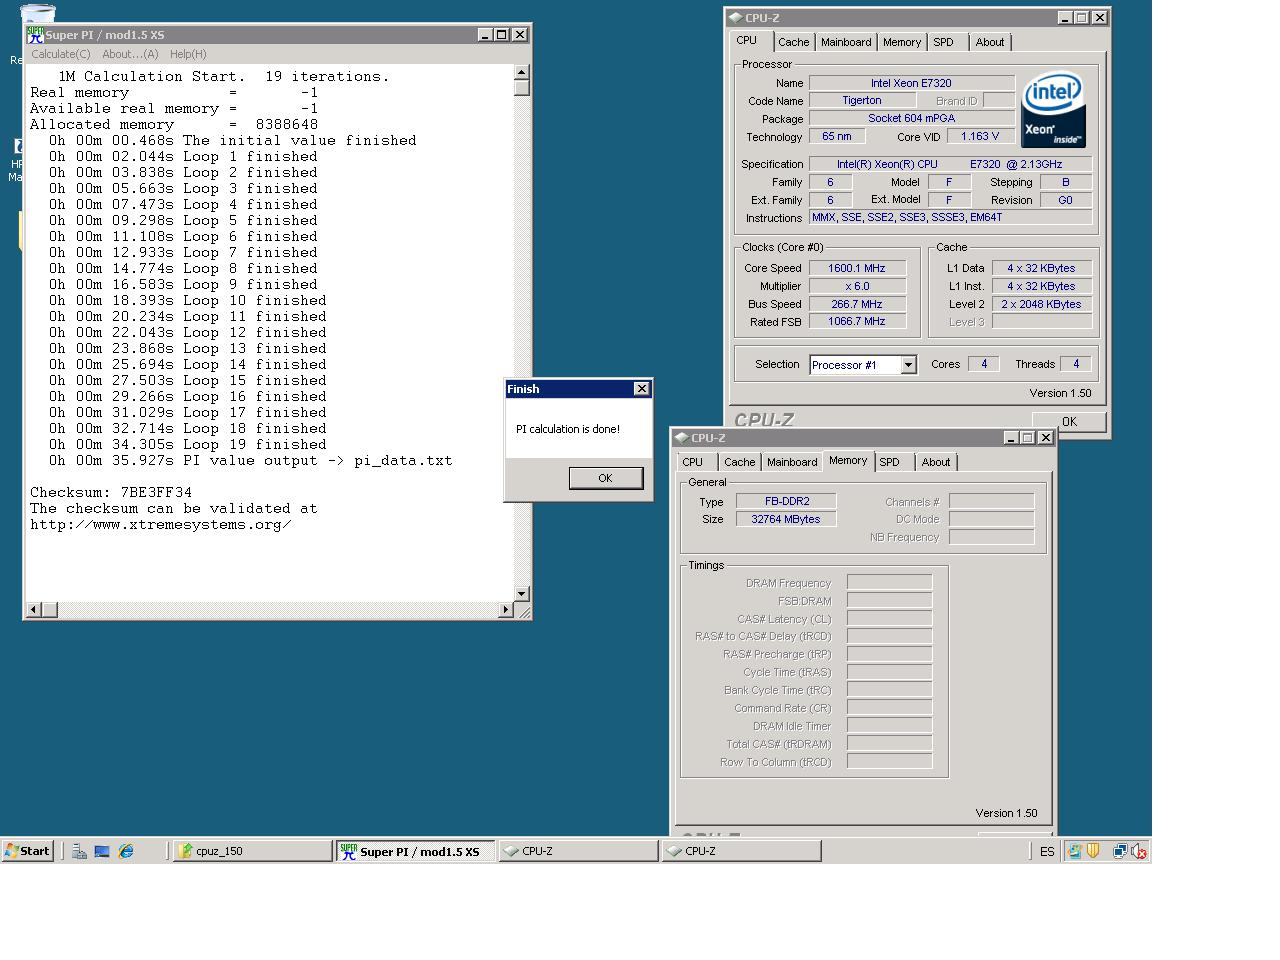Open the SPD tab in the CPU-Z processor window
Viewport: 1280px width, 960px height.
943,42
